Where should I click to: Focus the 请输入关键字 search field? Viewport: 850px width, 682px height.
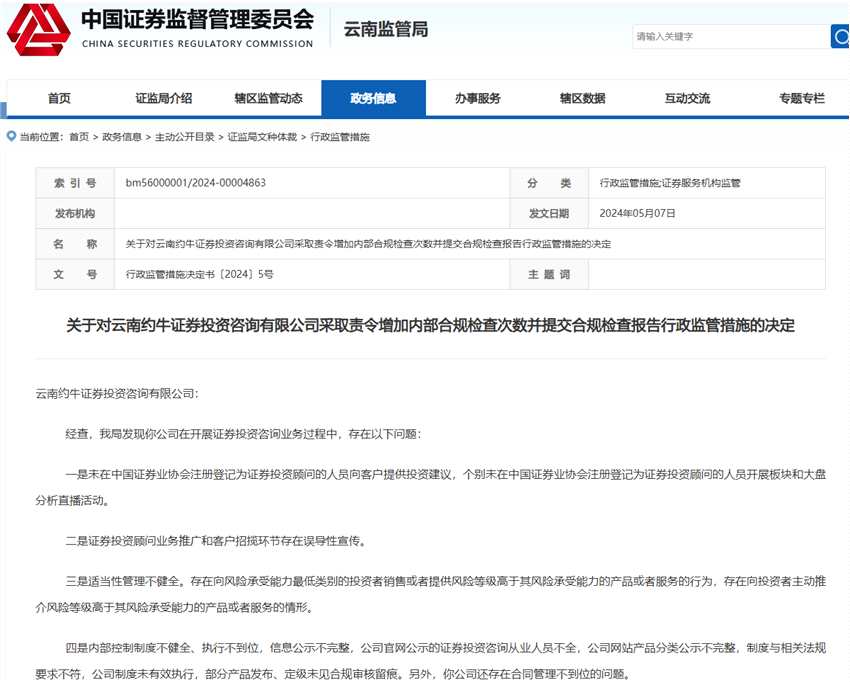tap(731, 36)
